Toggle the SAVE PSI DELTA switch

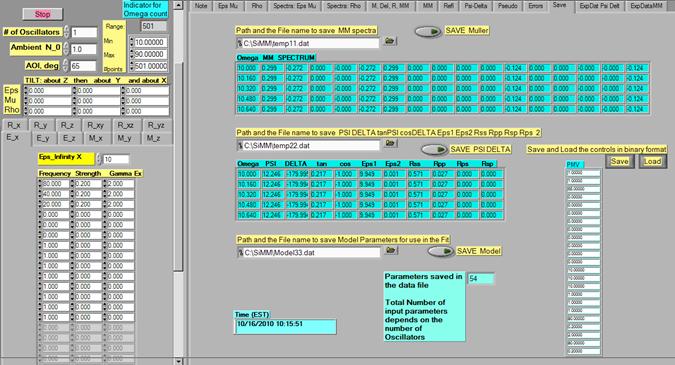click(x=434, y=149)
